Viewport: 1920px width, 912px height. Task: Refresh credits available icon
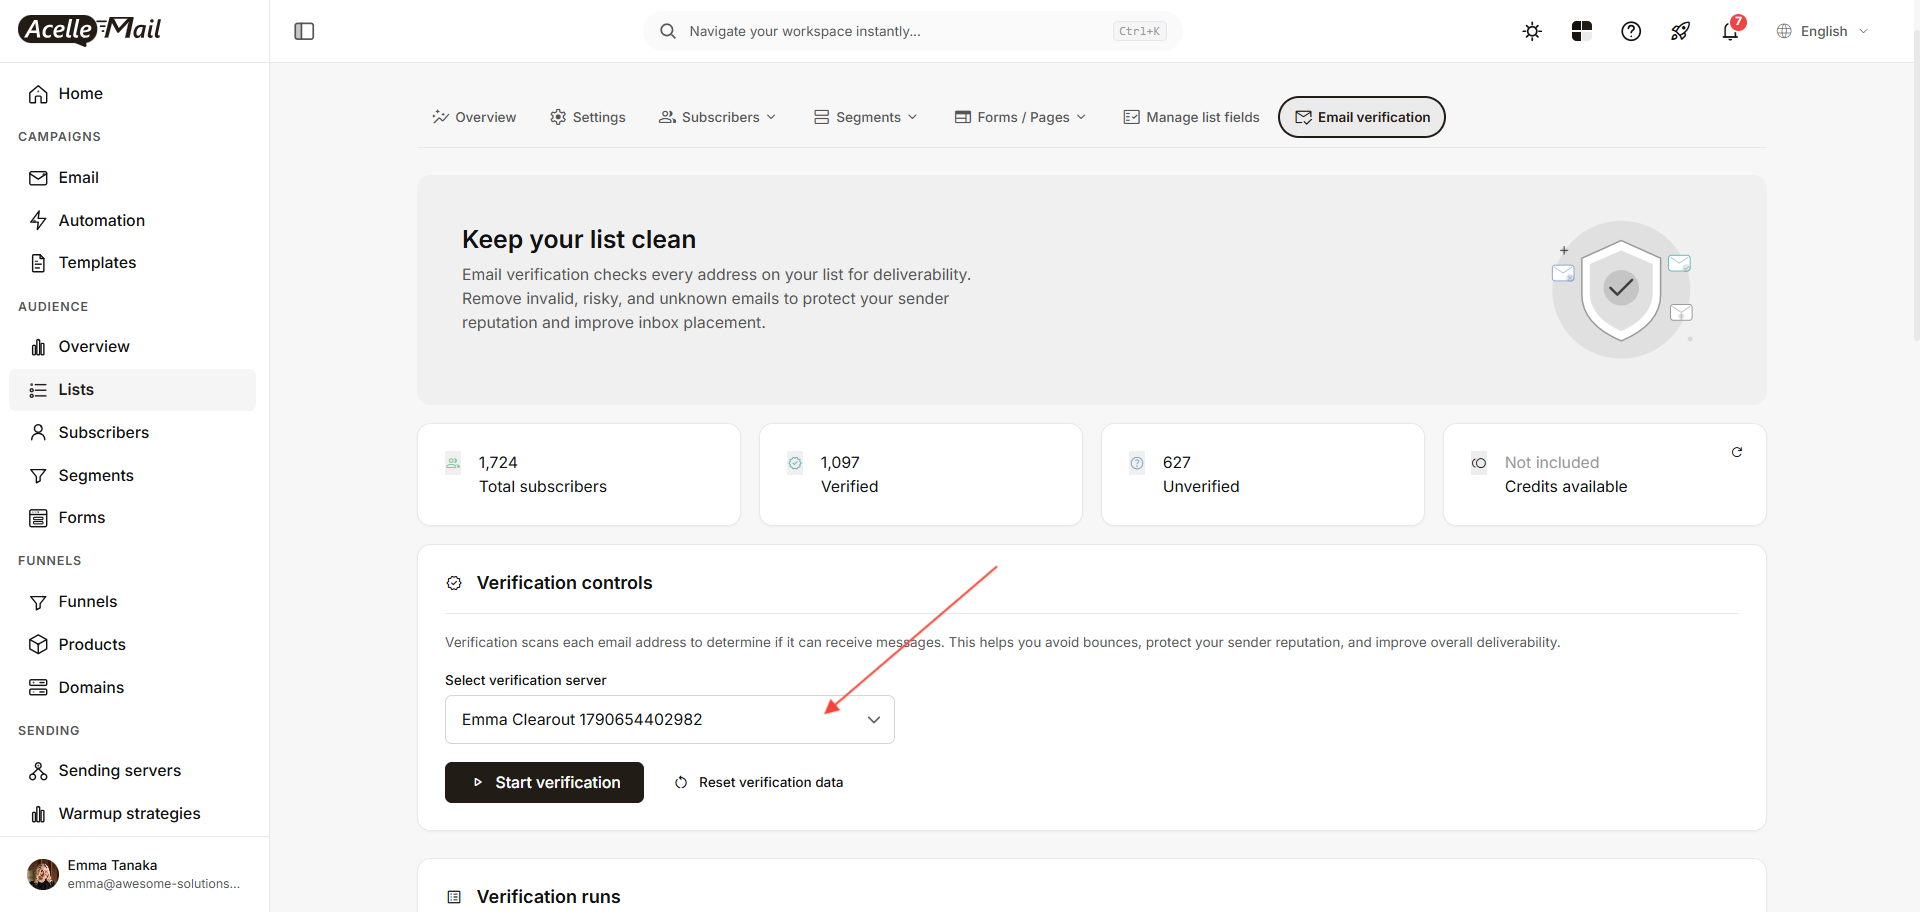point(1737,452)
